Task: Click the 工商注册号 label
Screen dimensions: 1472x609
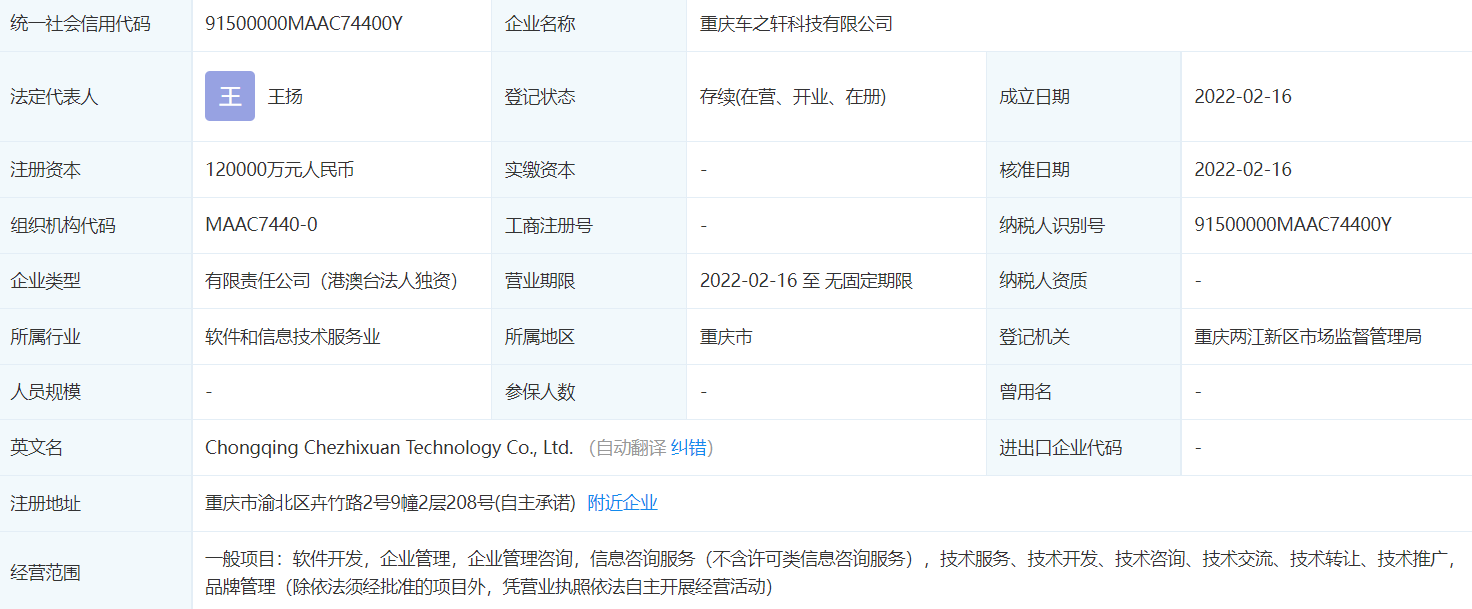Action: (549, 226)
